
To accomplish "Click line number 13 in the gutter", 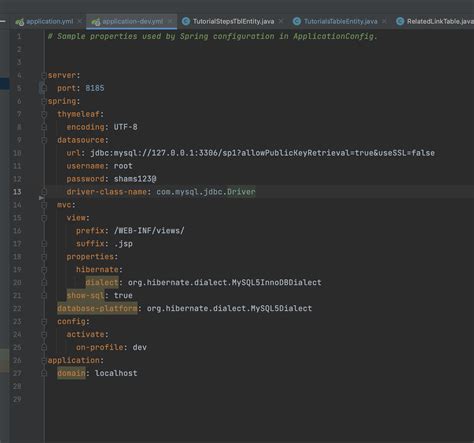I will tap(17, 192).
